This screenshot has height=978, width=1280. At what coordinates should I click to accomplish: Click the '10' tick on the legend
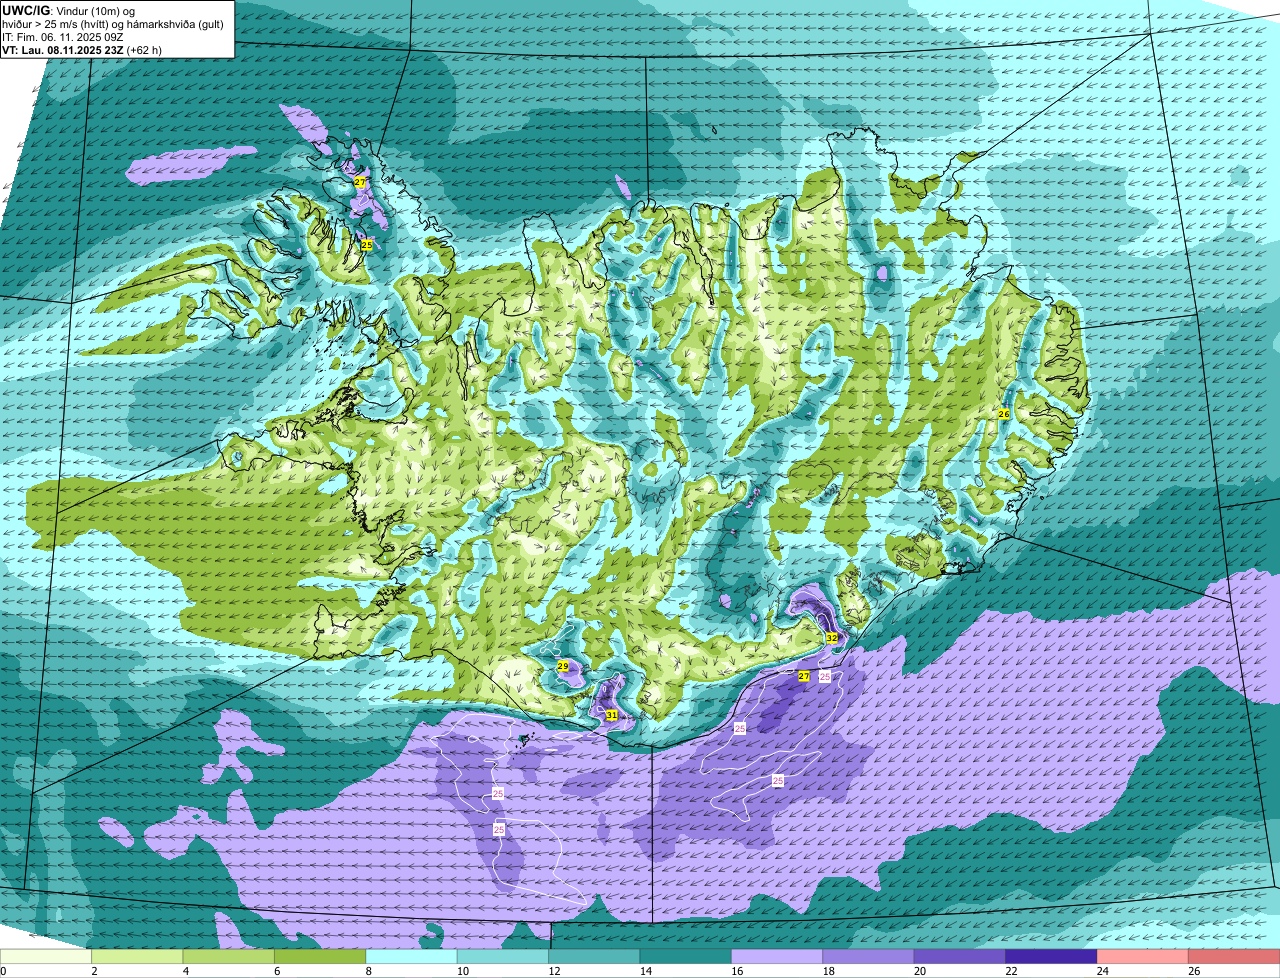point(461,971)
